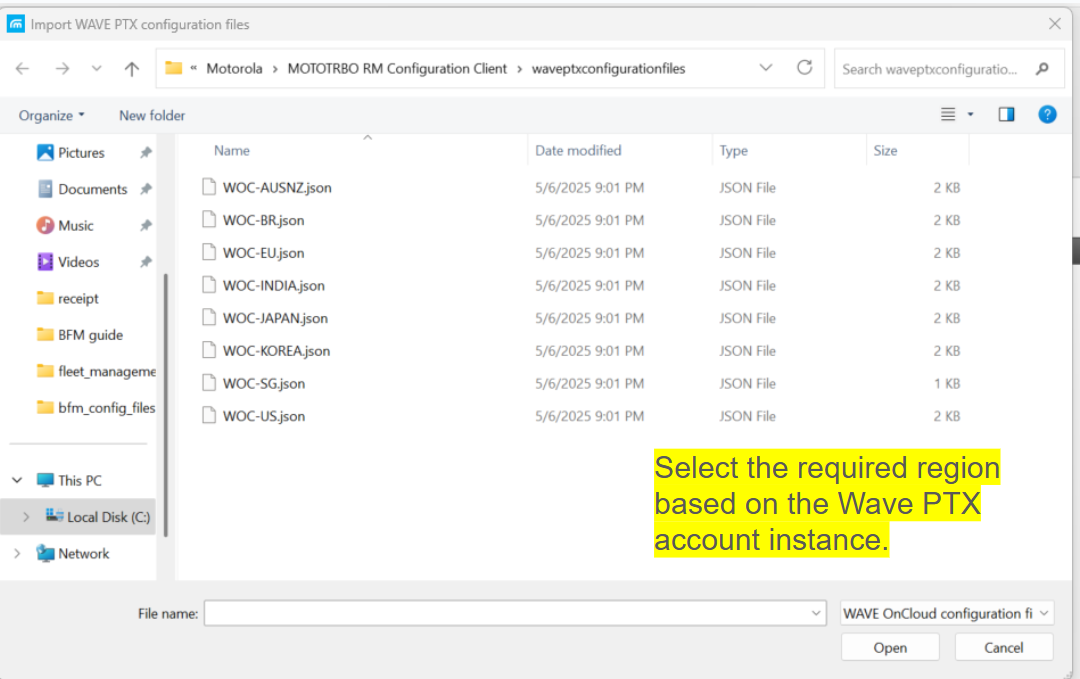Sort files by Date modified column
1080x679 pixels.
(578, 150)
